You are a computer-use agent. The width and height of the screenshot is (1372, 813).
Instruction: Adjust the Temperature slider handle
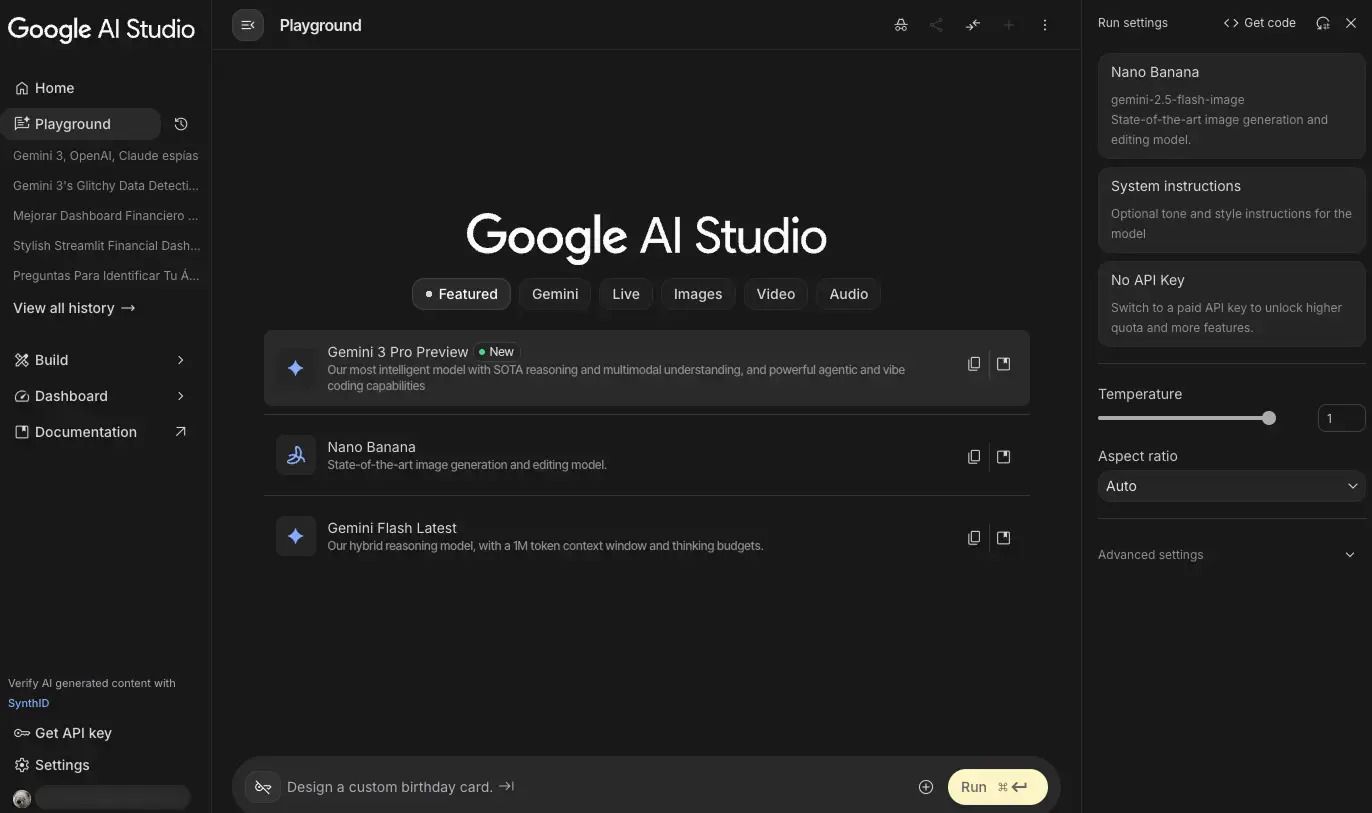pyautogui.click(x=1269, y=418)
